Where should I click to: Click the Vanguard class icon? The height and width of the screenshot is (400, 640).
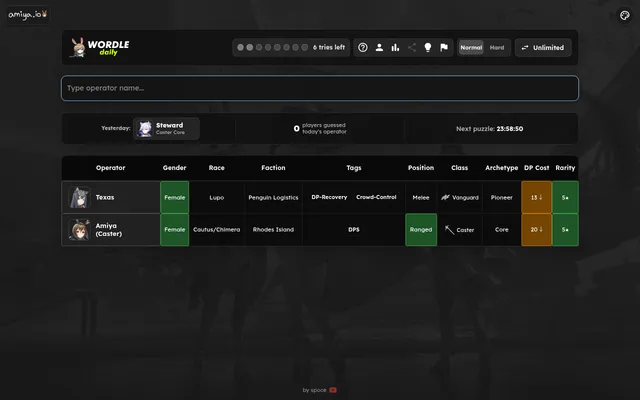pos(445,198)
